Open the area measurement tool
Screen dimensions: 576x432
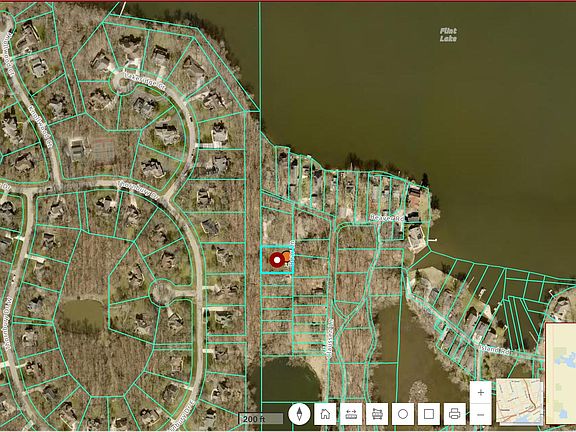click(377, 414)
